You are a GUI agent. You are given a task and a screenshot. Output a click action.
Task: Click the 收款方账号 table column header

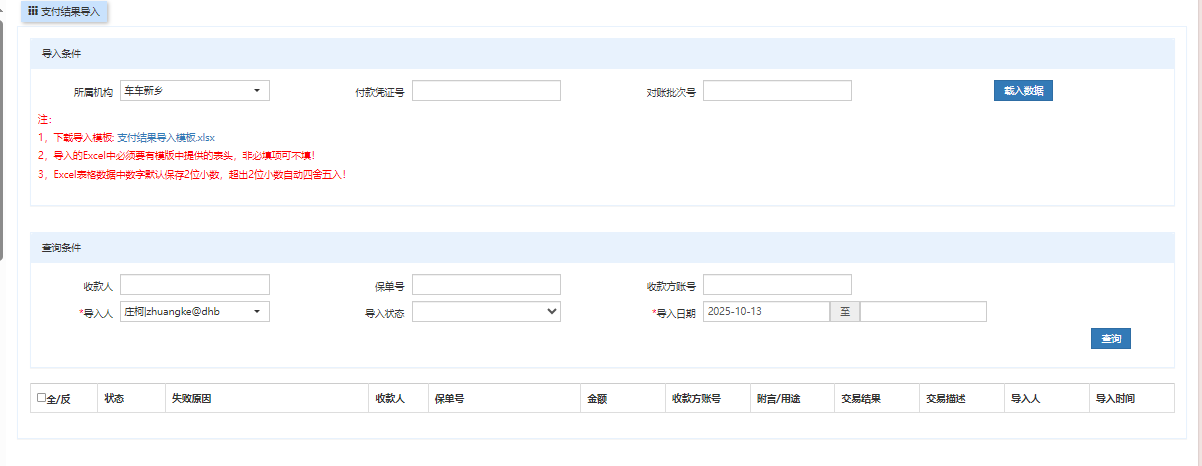coord(708,398)
